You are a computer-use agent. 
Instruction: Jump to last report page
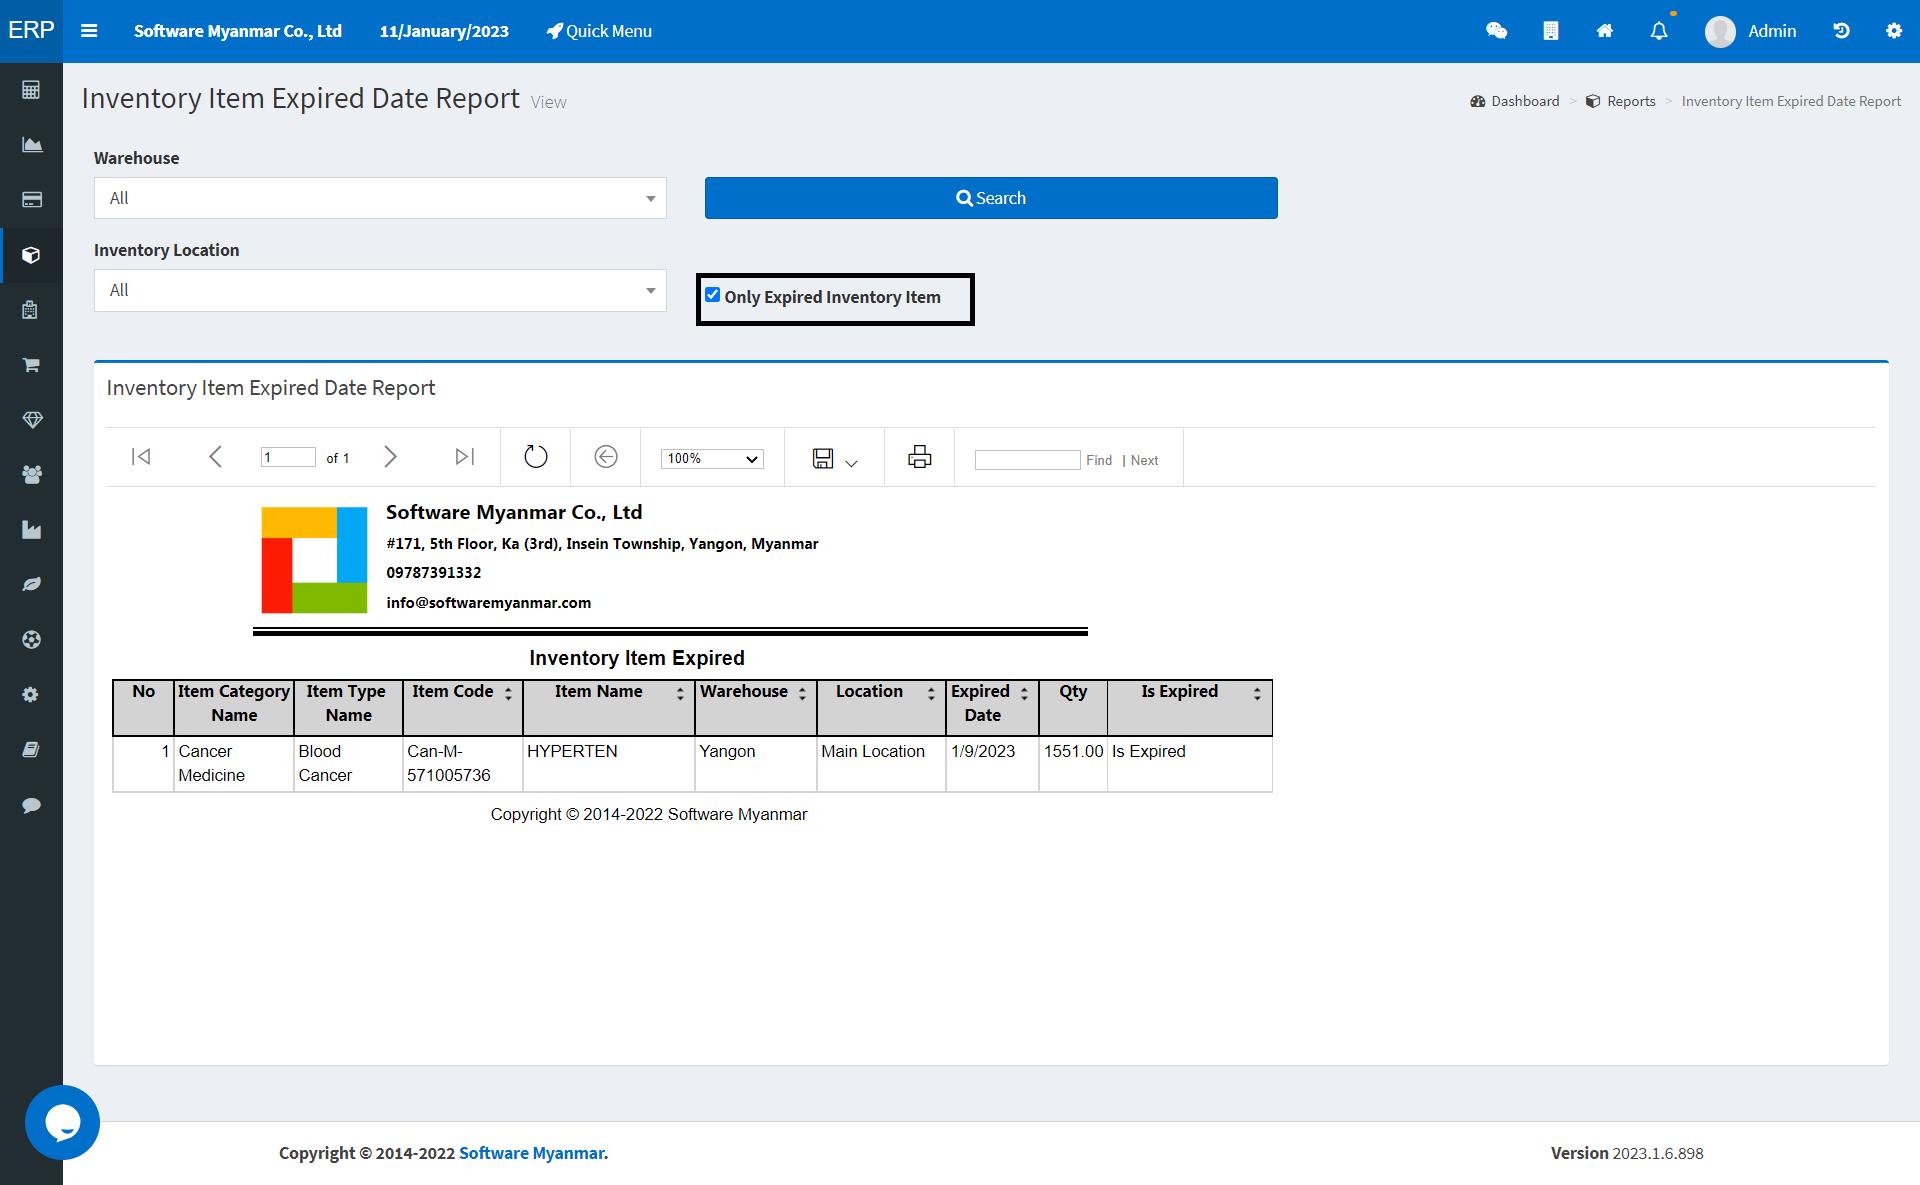pos(464,457)
